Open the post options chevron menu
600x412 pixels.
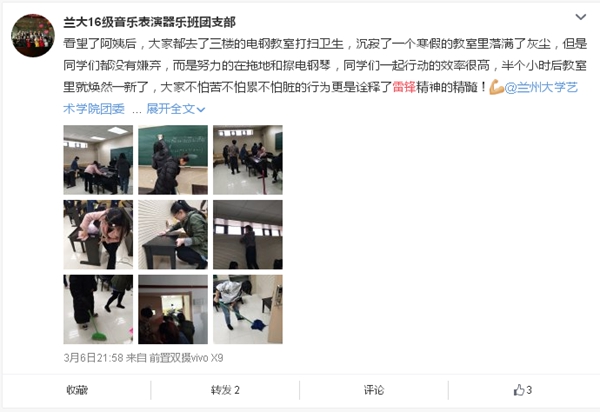580,17
